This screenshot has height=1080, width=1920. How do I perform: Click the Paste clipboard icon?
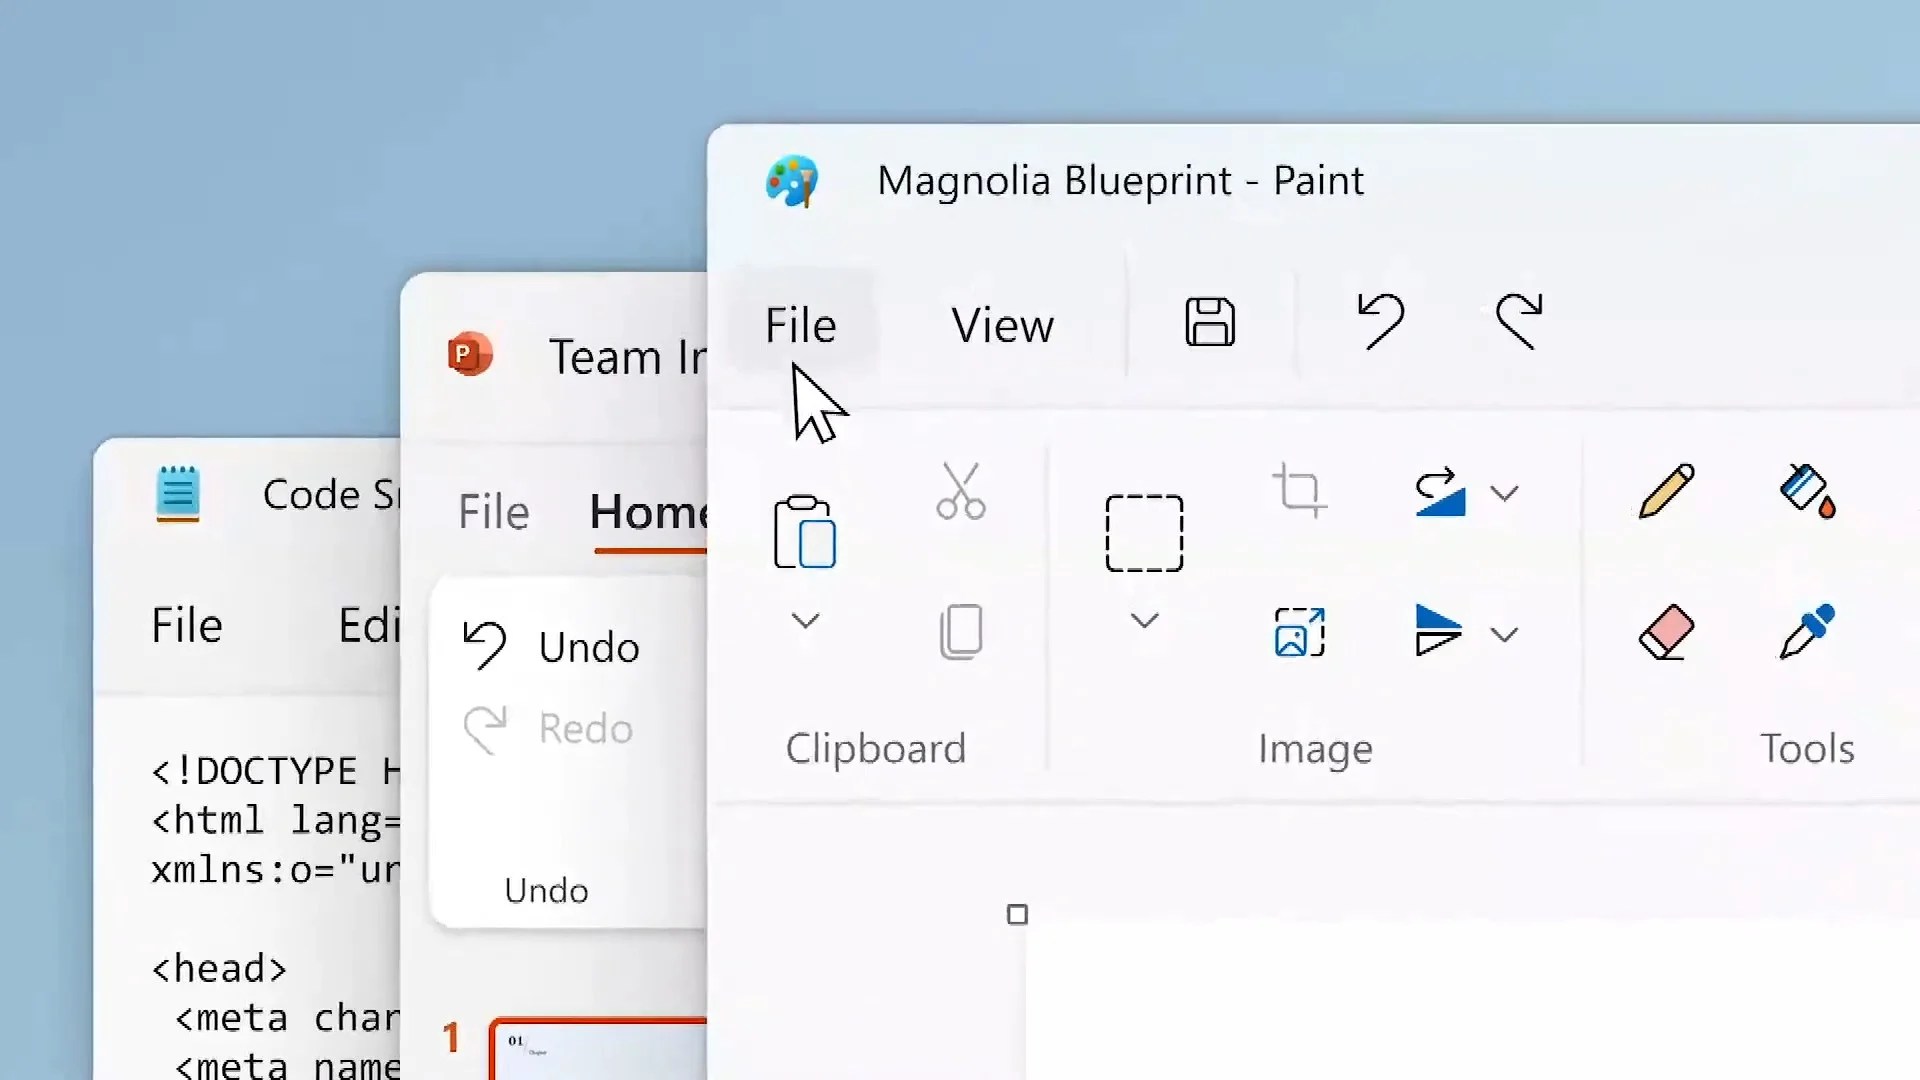805,531
